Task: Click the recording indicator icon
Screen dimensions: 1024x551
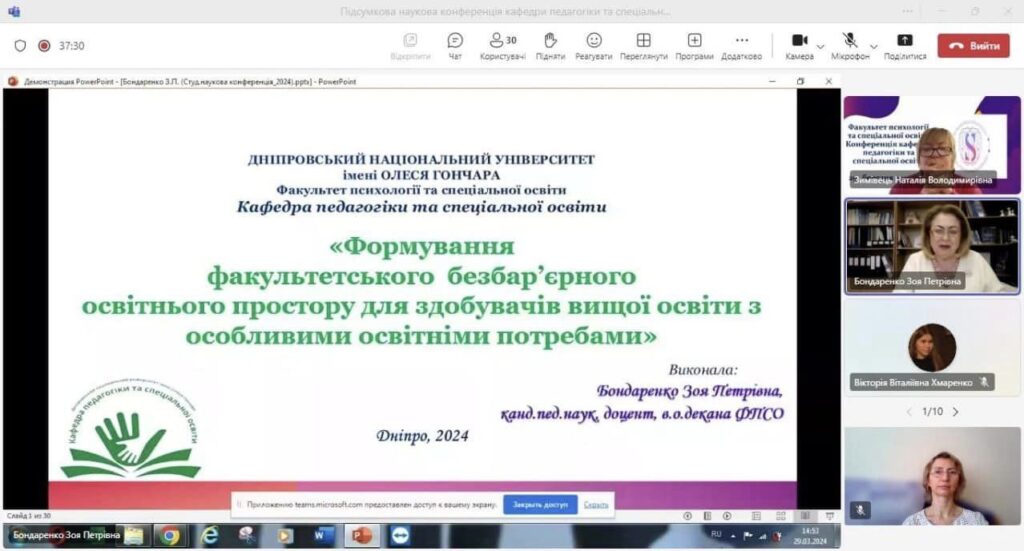Action: pyautogui.click(x=44, y=46)
